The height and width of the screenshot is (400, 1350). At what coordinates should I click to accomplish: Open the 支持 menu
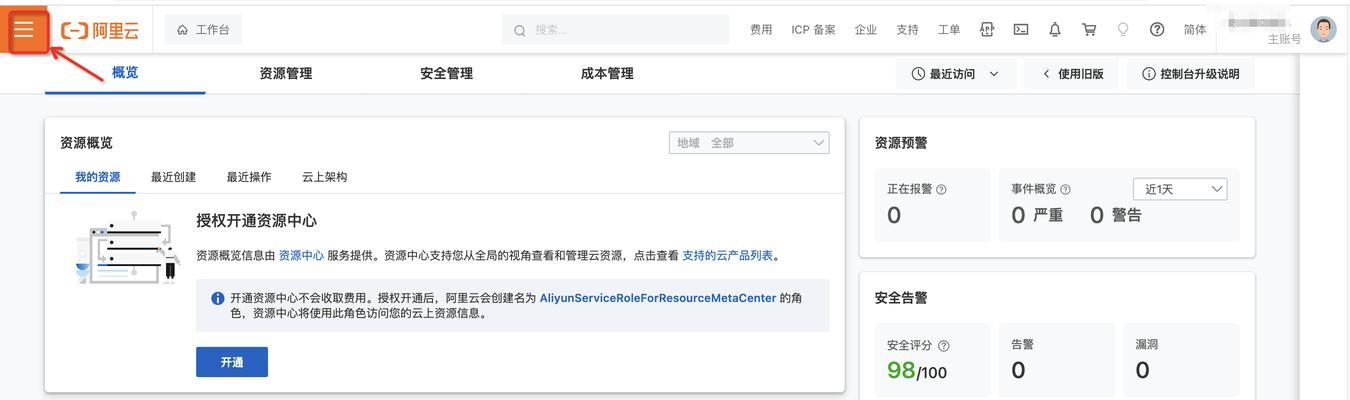907,30
